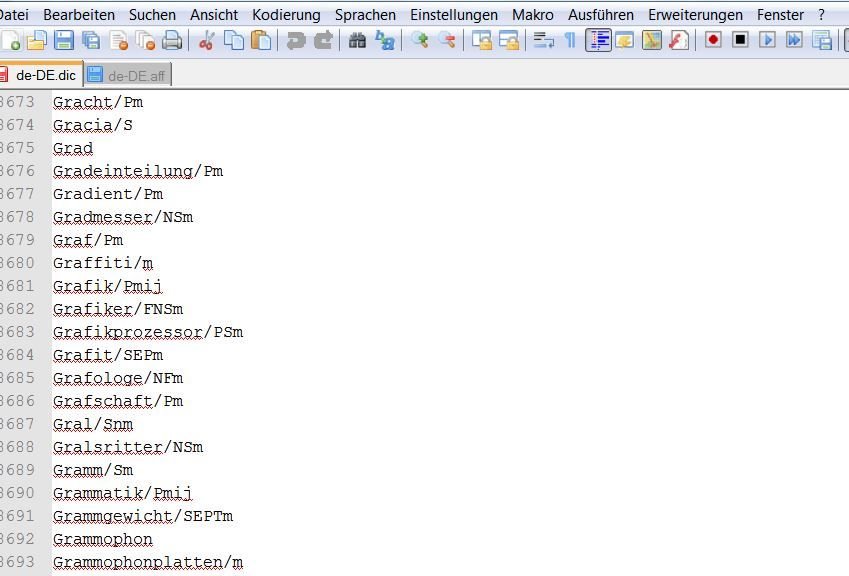Screen dimensions: 849x576
Task: Start macro recording with red circle
Action: coord(713,40)
